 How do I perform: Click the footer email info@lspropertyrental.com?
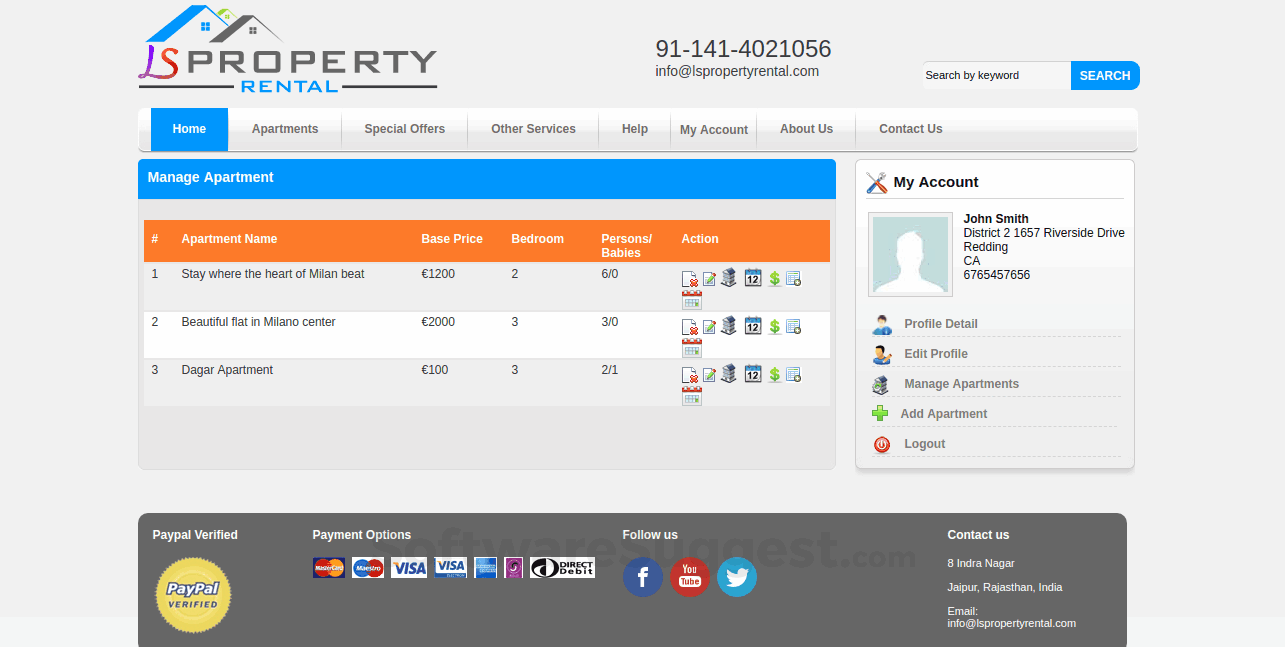[x=1012, y=623]
